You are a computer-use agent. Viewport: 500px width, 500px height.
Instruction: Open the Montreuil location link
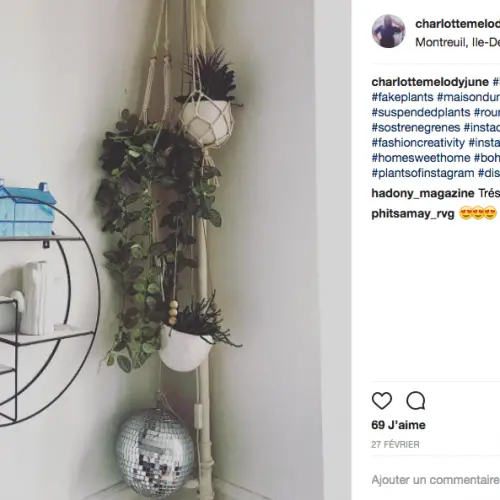(x=457, y=42)
